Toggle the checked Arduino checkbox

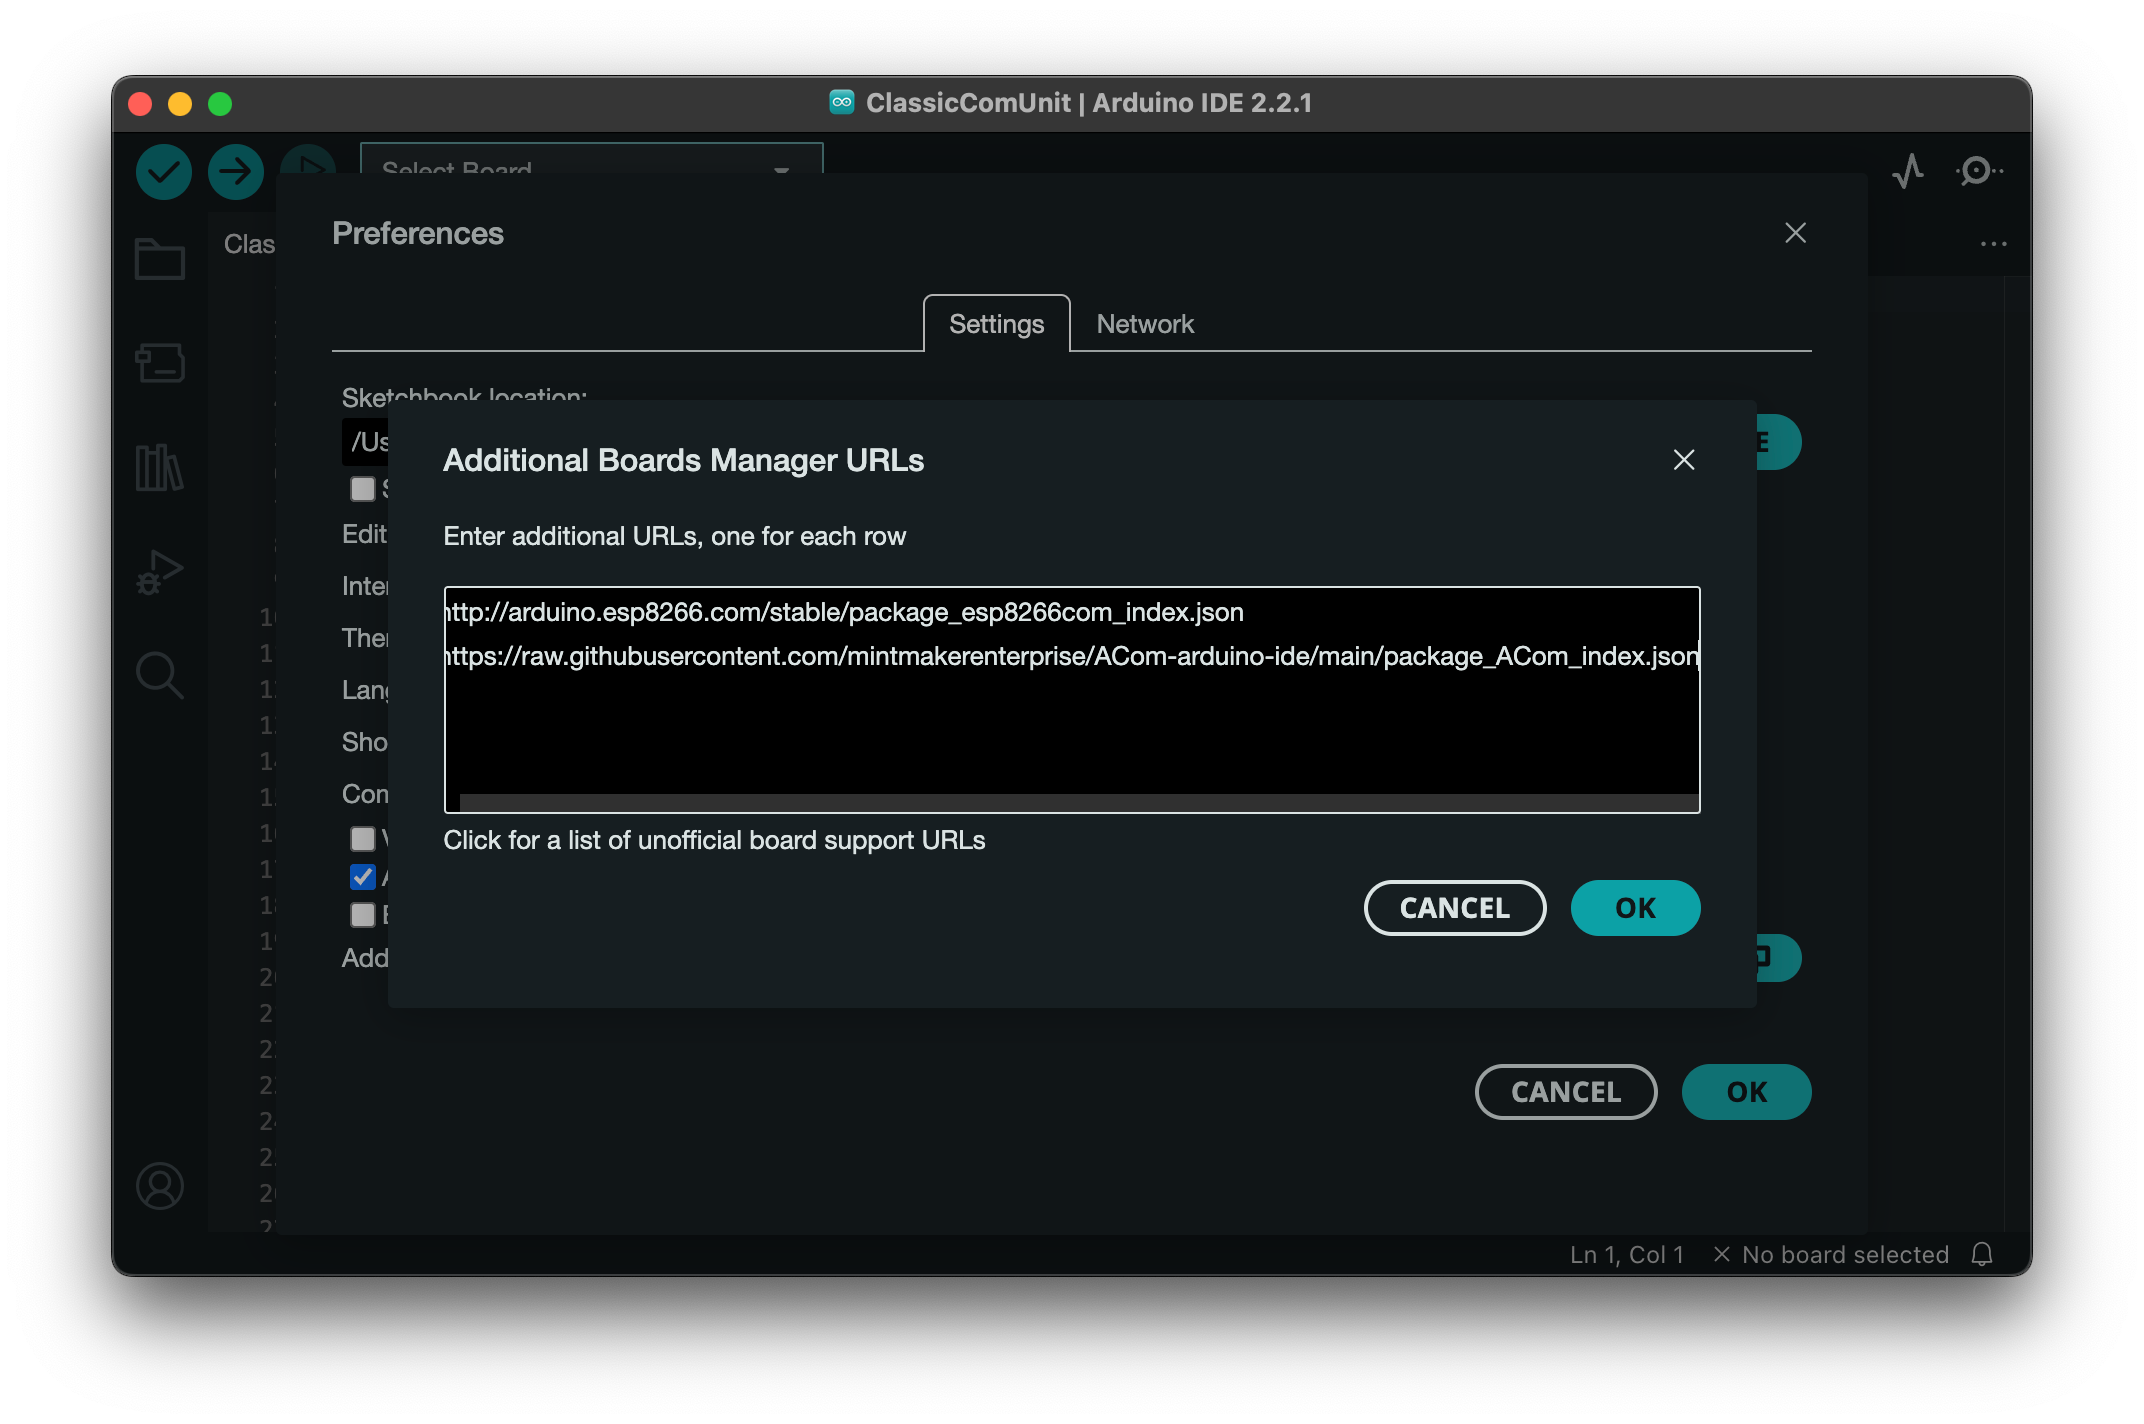point(364,876)
